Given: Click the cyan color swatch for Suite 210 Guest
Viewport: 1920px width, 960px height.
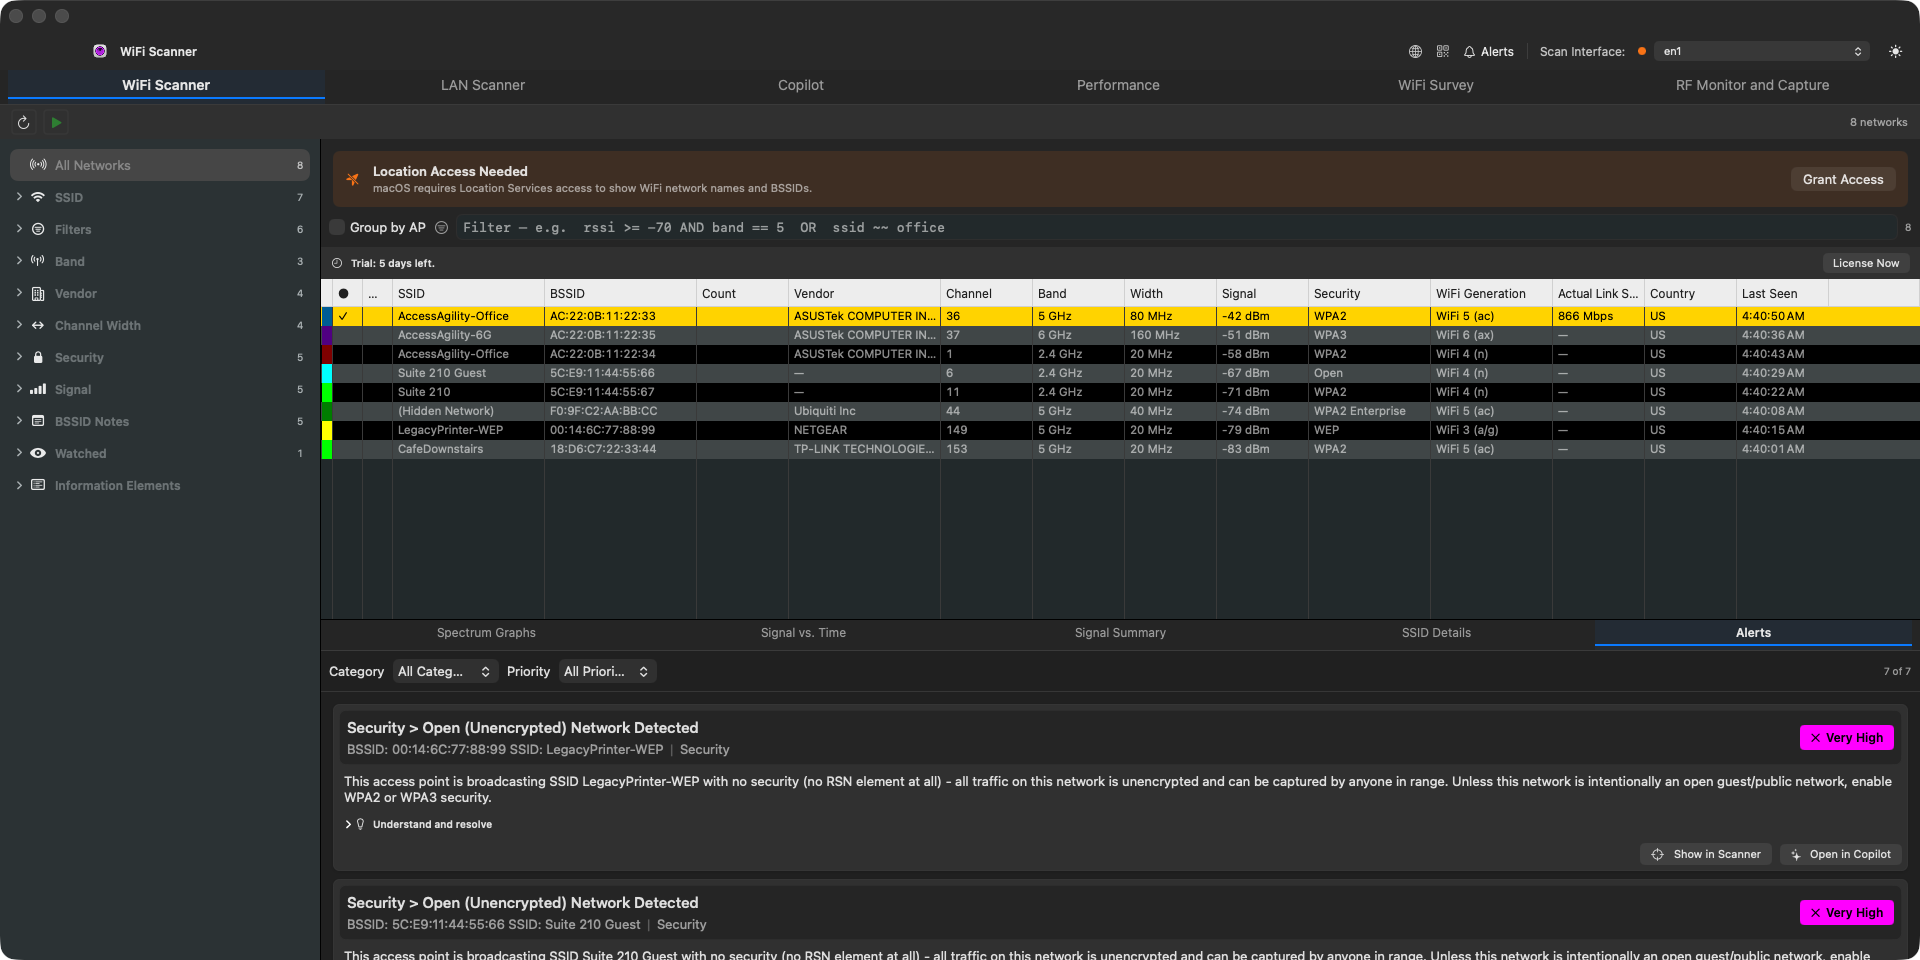Looking at the screenshot, I should pyautogui.click(x=326, y=373).
